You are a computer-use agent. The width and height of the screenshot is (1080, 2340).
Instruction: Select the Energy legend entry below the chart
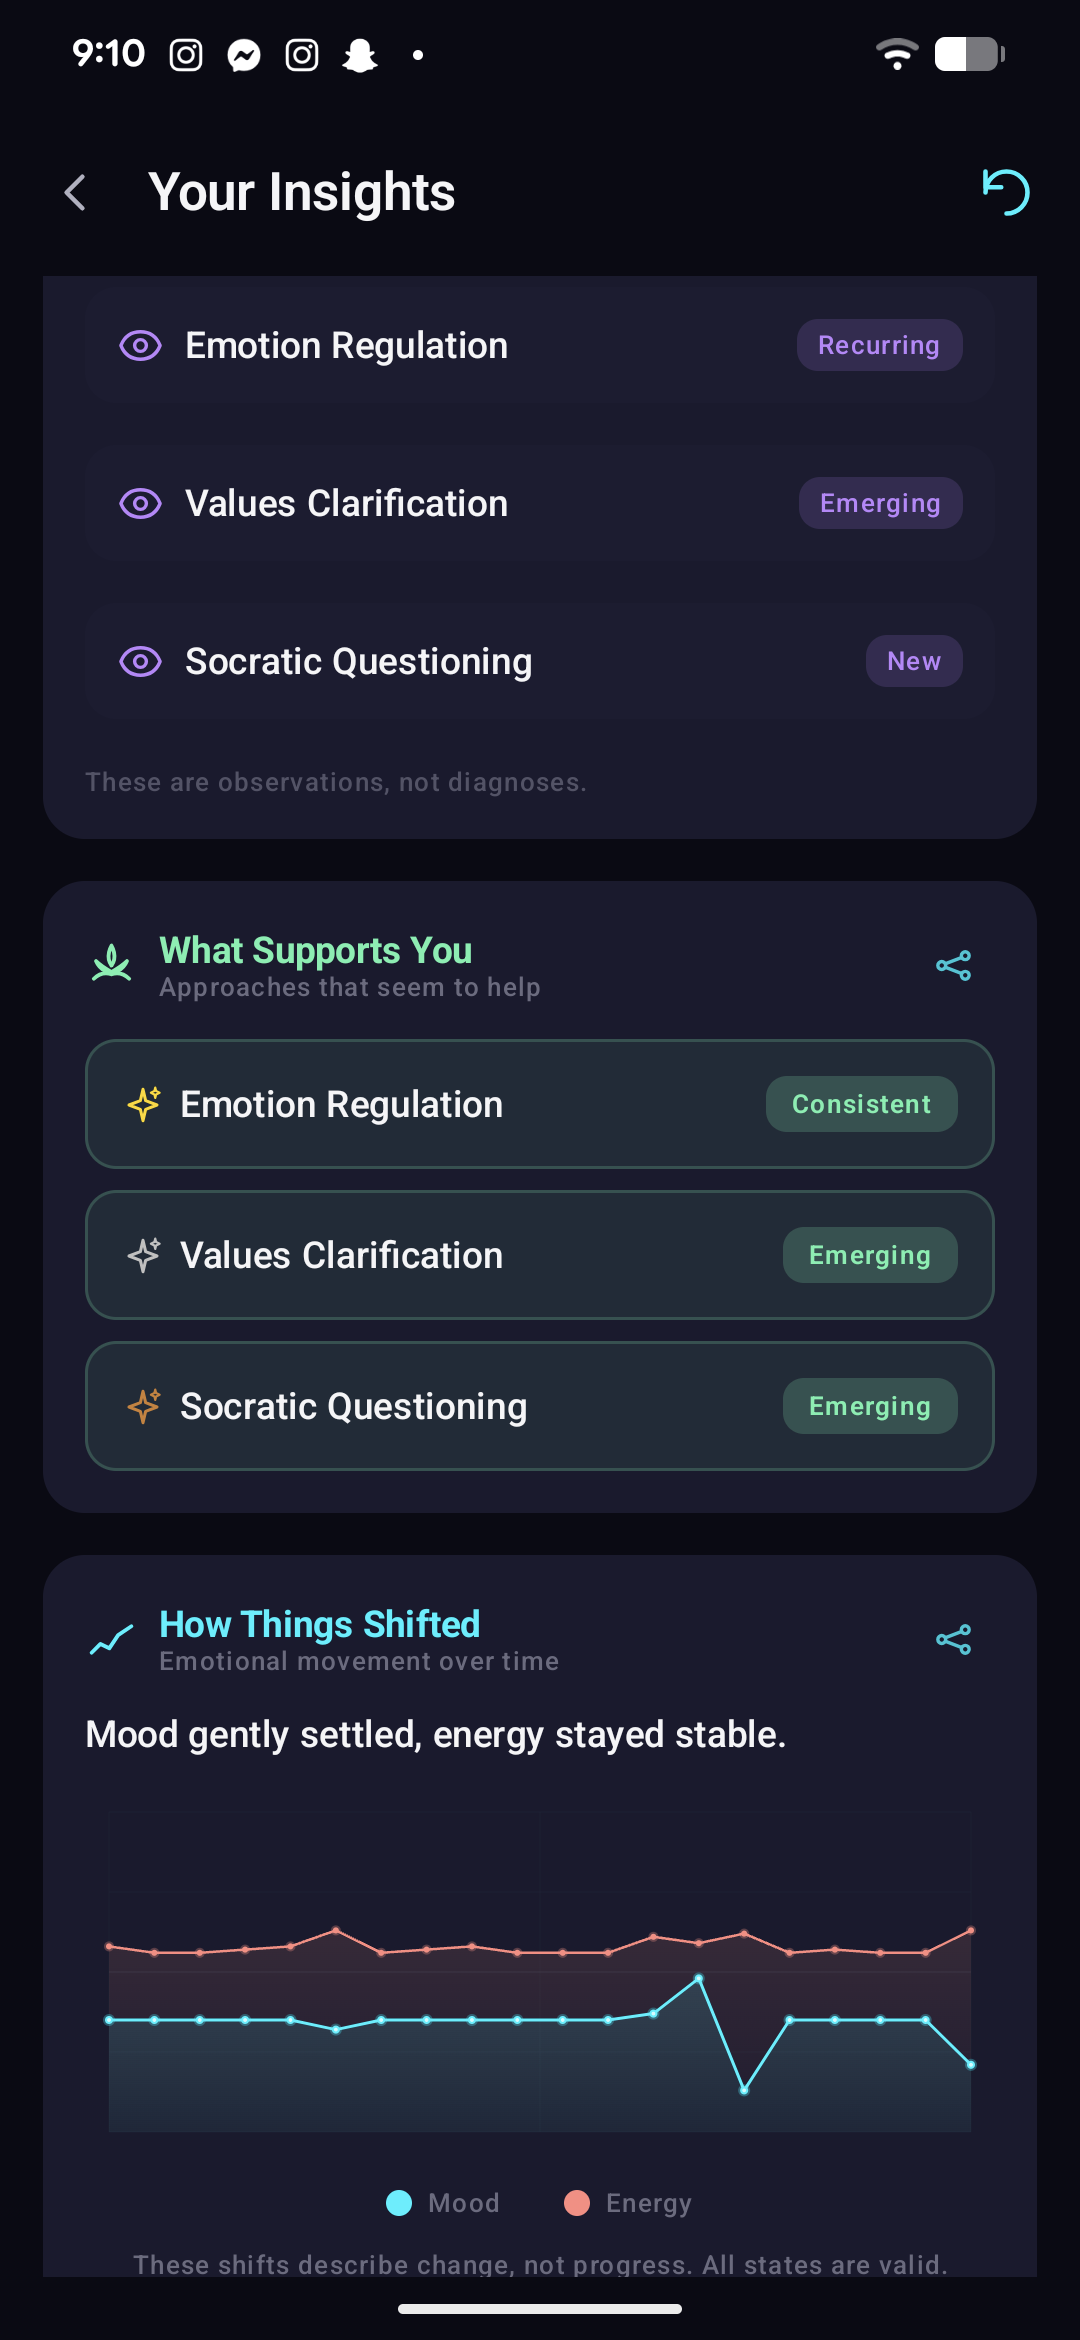point(627,2203)
